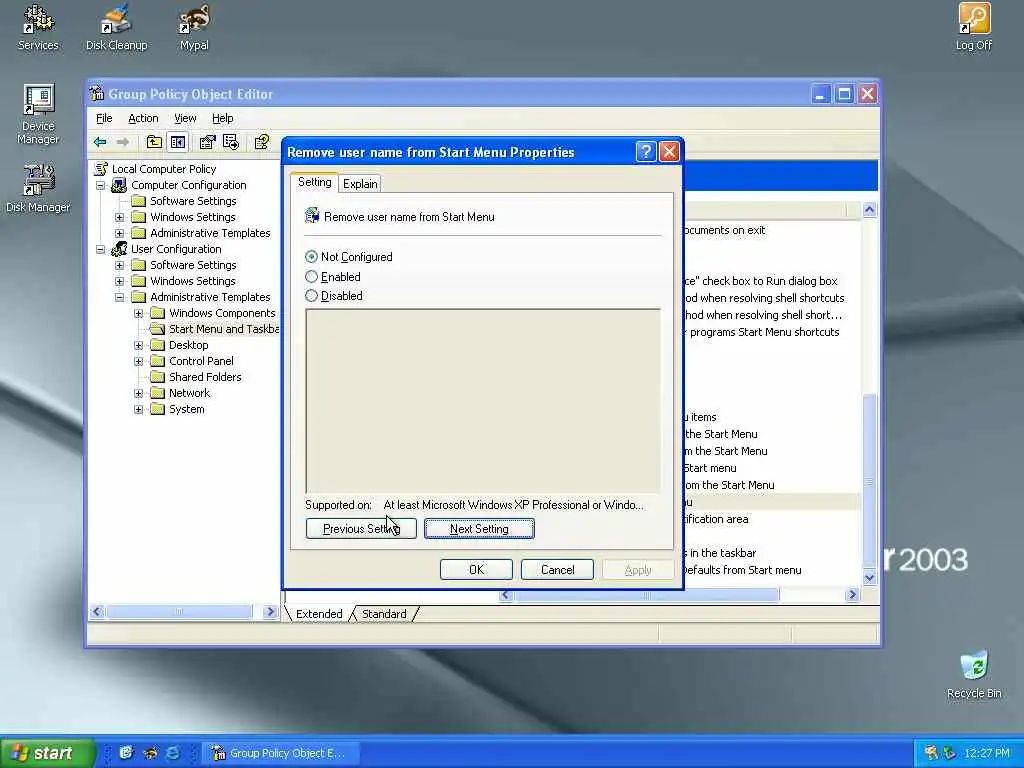Viewport: 1024px width, 768px height.
Task: Toggle the Show/Hide Console Tree toolbar icon
Action: [x=178, y=142]
